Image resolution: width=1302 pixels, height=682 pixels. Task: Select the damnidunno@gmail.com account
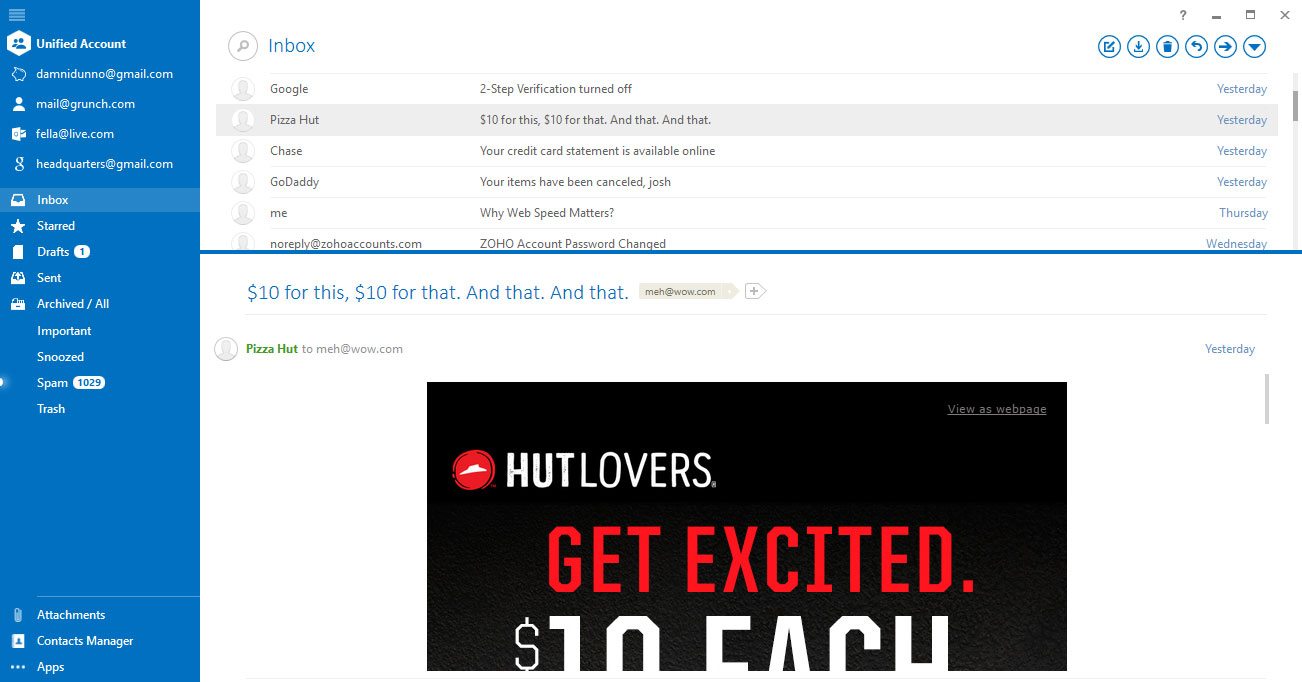[x=104, y=74]
